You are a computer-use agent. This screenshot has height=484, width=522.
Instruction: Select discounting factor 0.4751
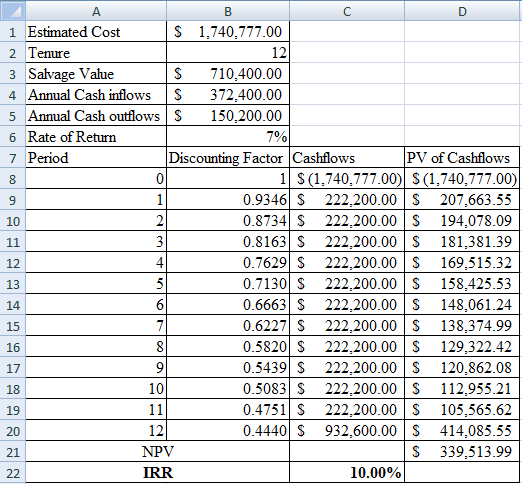point(228,410)
